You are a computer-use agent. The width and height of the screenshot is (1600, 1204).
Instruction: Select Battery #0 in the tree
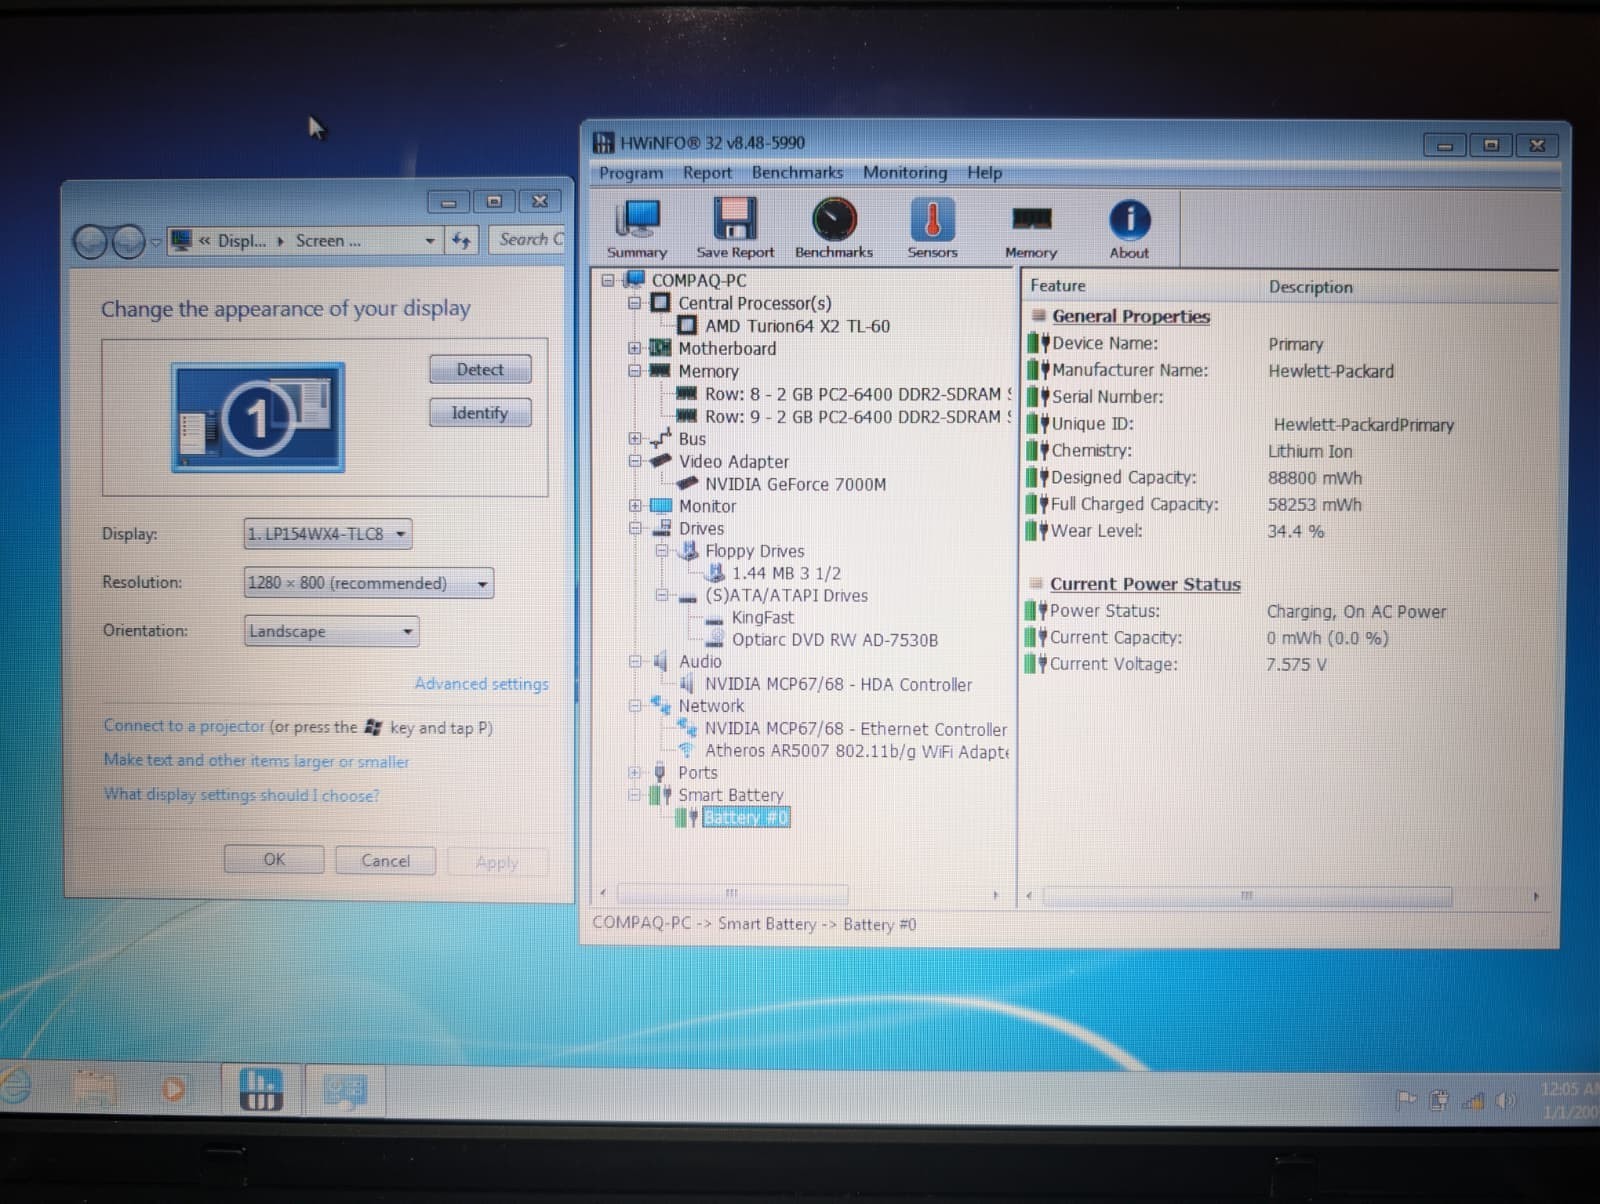coord(746,818)
